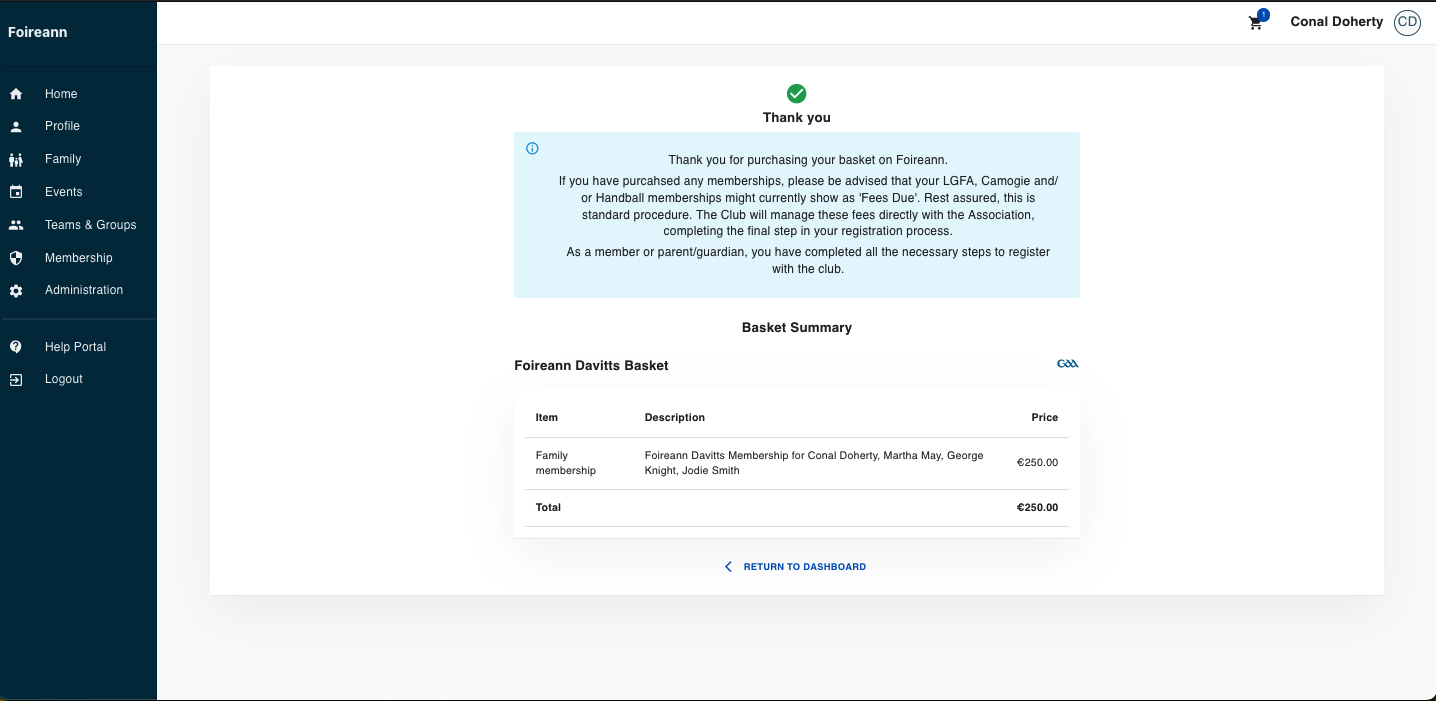Open the Help Portal link
Image resolution: width=1436 pixels, height=701 pixels.
coord(75,347)
